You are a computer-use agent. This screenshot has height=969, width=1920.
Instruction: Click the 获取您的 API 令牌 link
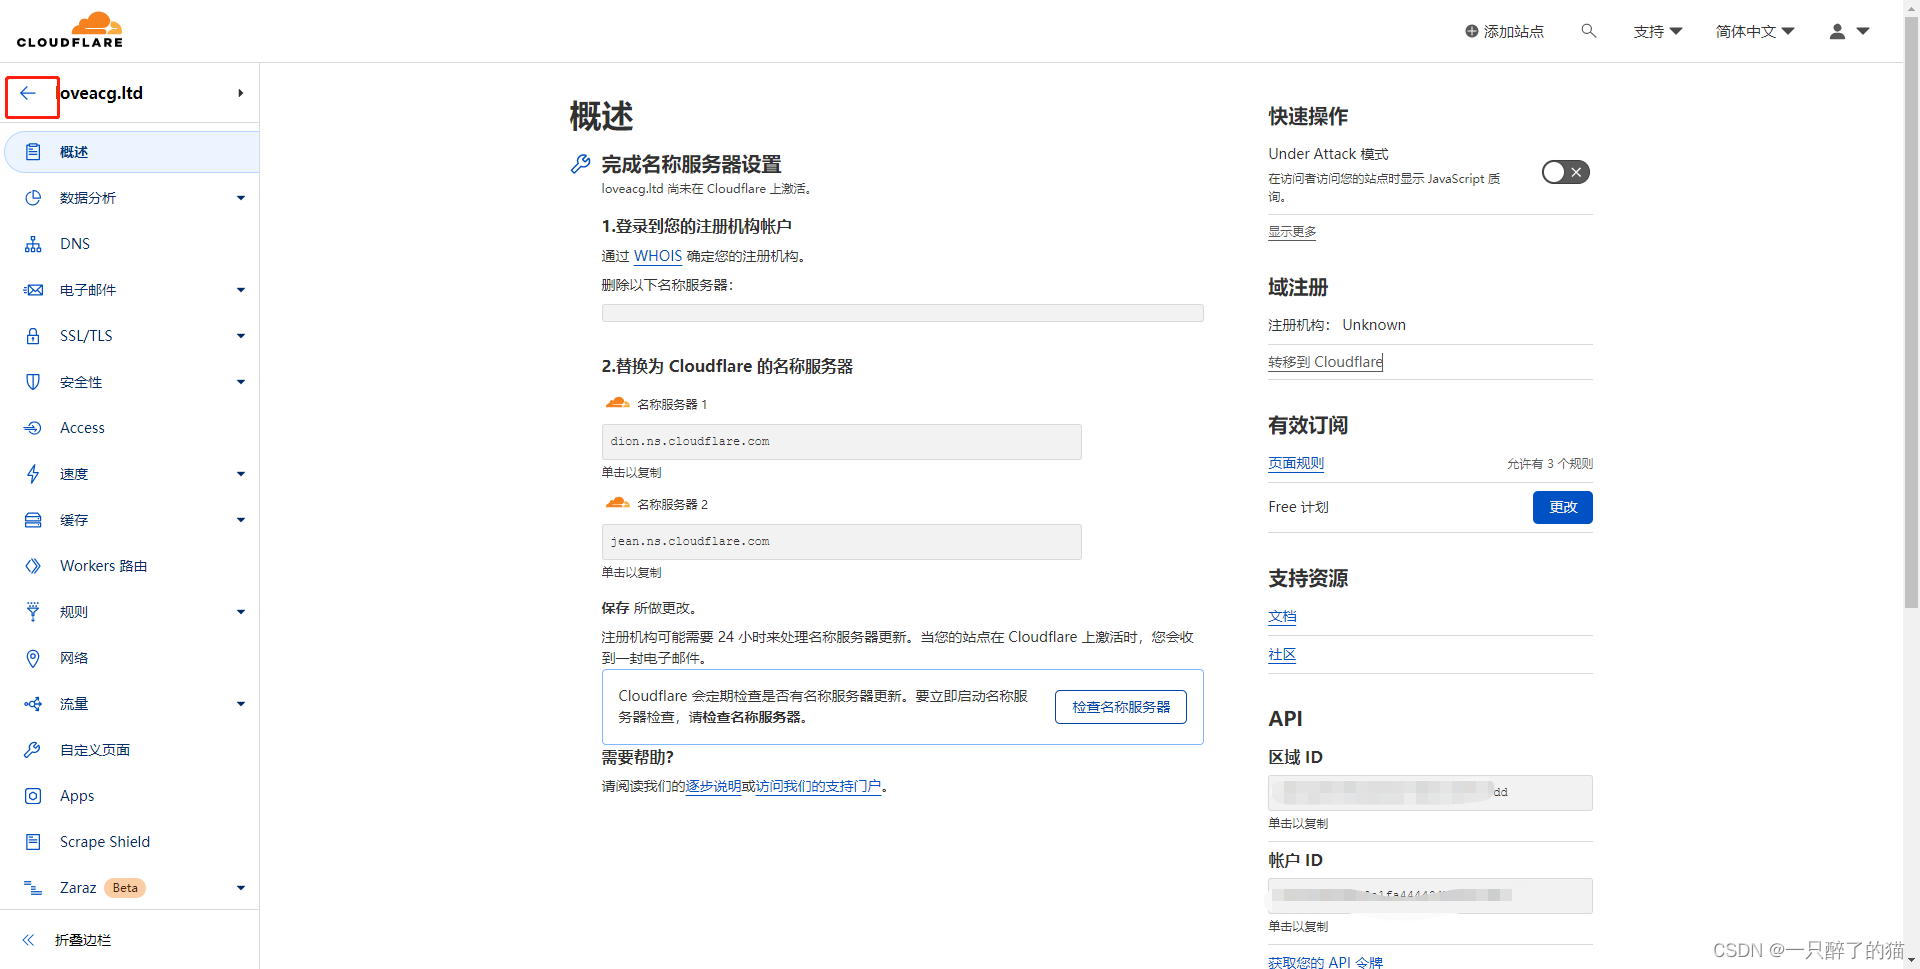coord(1325,962)
